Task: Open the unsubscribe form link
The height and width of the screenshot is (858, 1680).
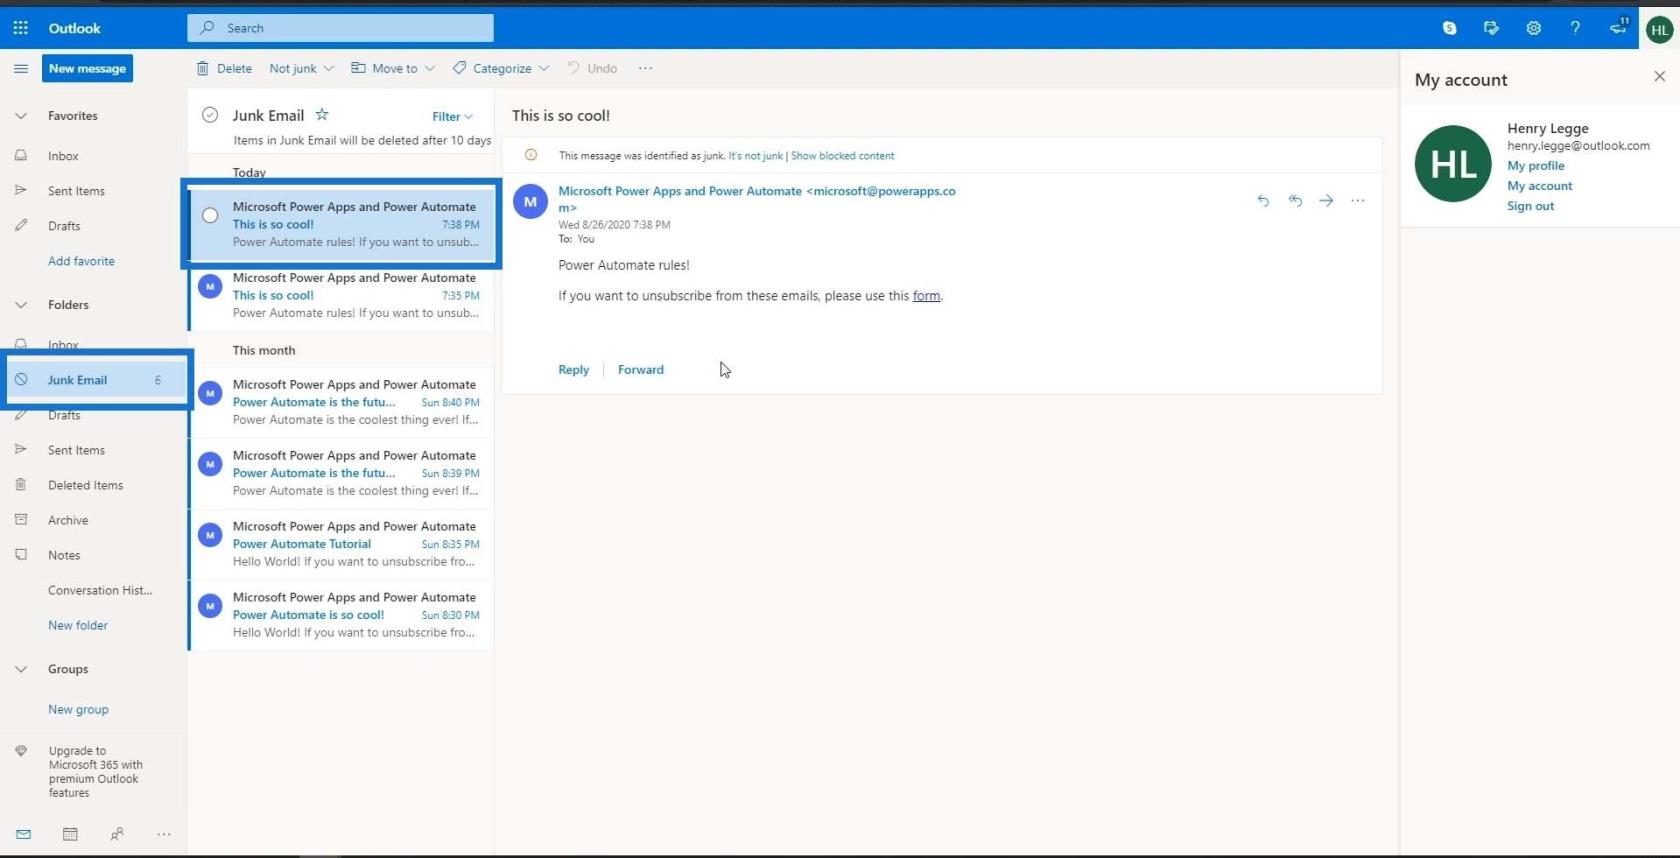Action: pyautogui.click(x=926, y=296)
